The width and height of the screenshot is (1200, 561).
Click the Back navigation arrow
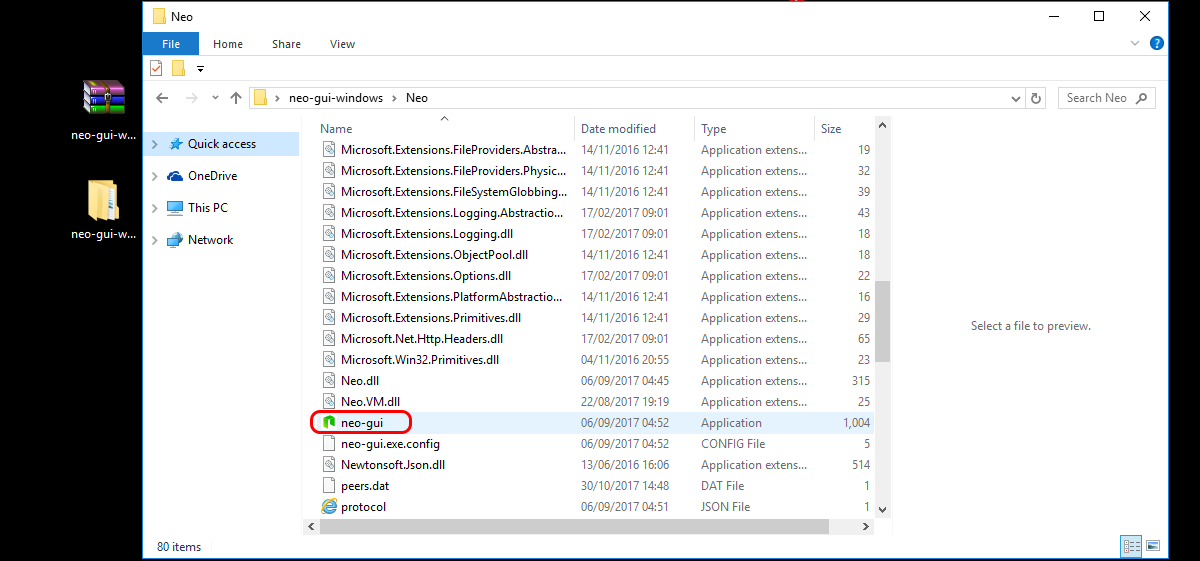point(162,98)
